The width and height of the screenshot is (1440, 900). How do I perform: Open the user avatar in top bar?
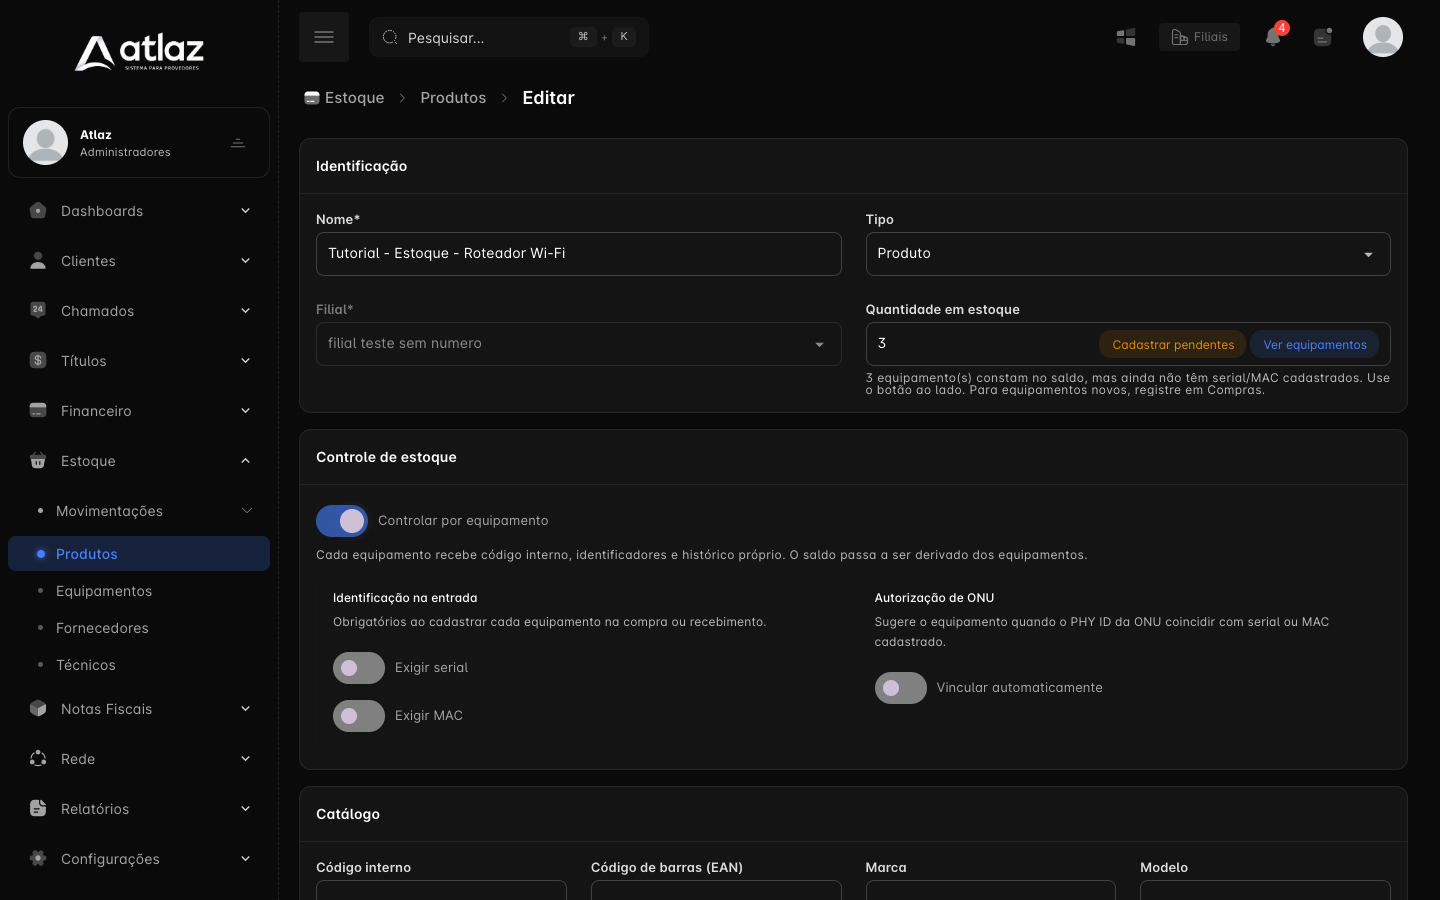coord(1383,37)
